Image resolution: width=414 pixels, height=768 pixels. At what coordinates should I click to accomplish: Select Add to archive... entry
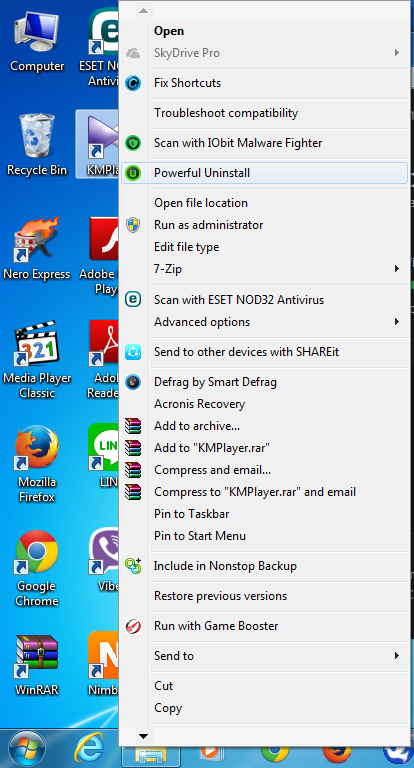[x=264, y=426]
